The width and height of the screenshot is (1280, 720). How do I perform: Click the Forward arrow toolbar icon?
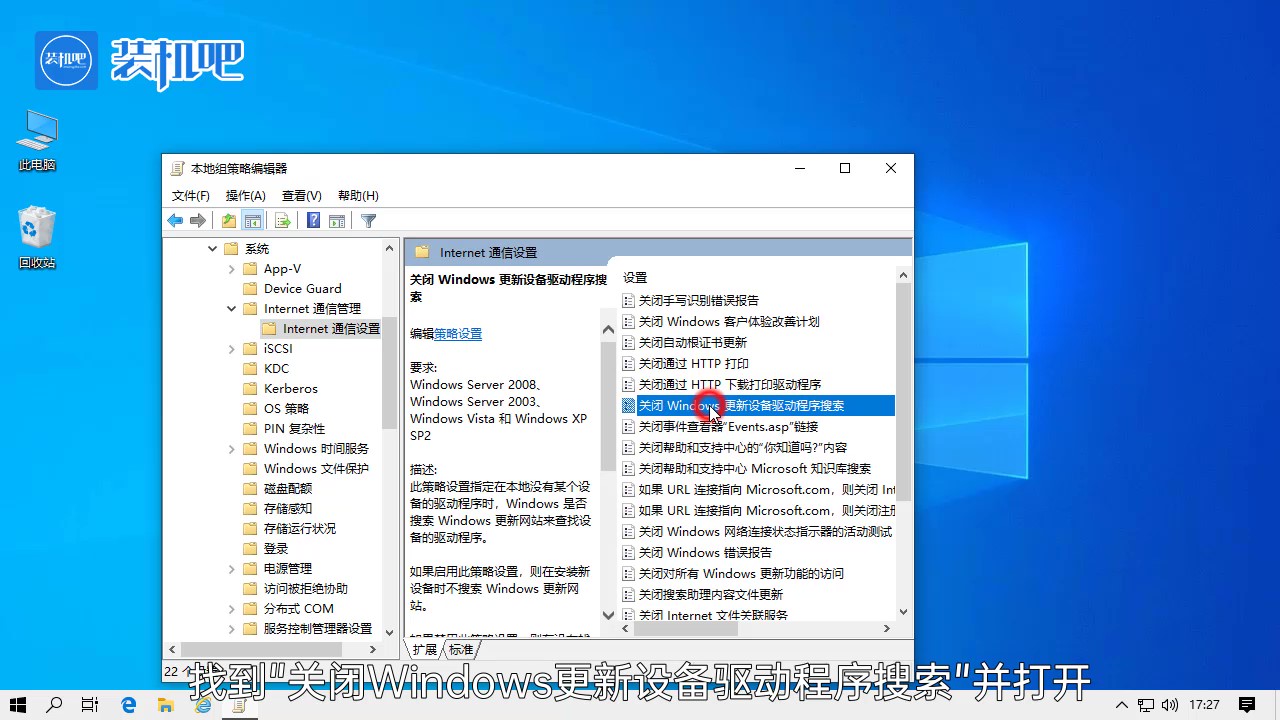coord(198,220)
